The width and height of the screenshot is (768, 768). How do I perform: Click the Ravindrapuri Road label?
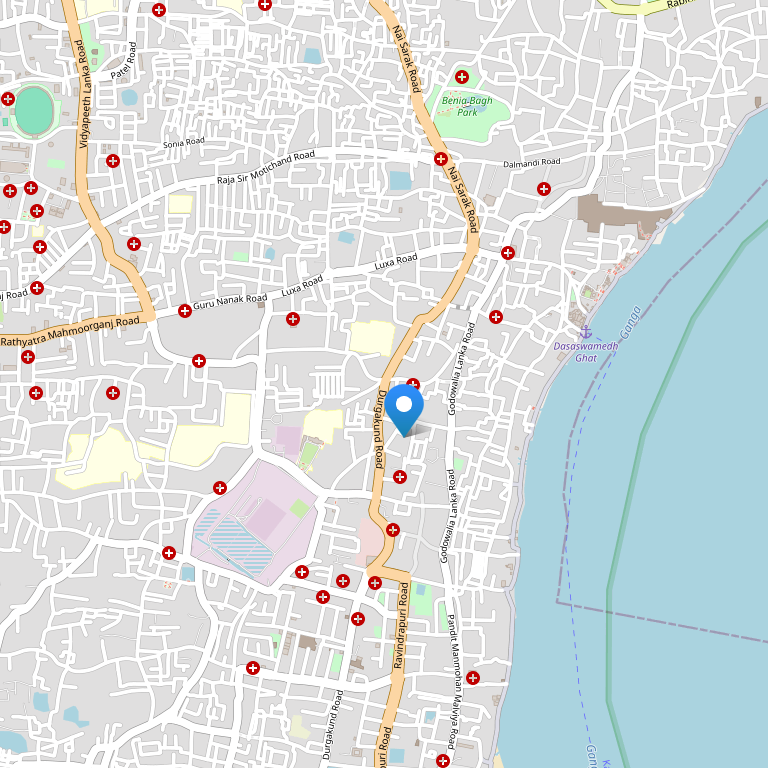click(x=400, y=635)
